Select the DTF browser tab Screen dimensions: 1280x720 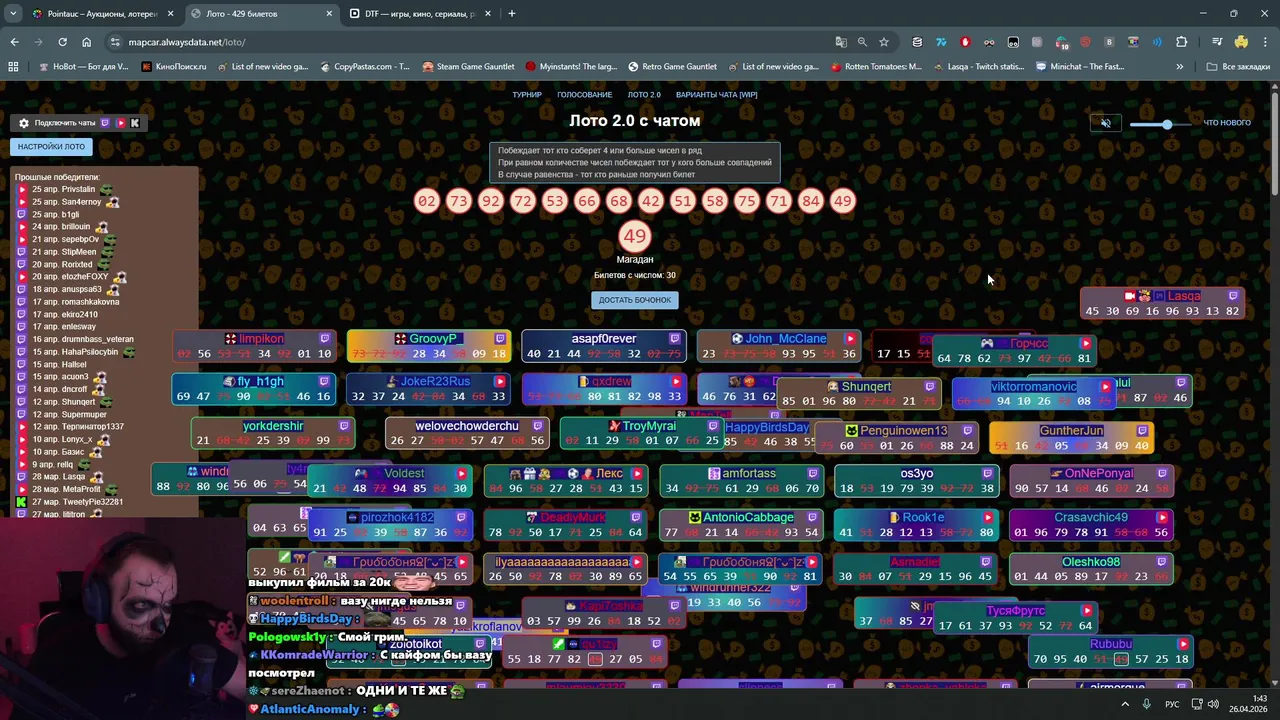point(420,14)
